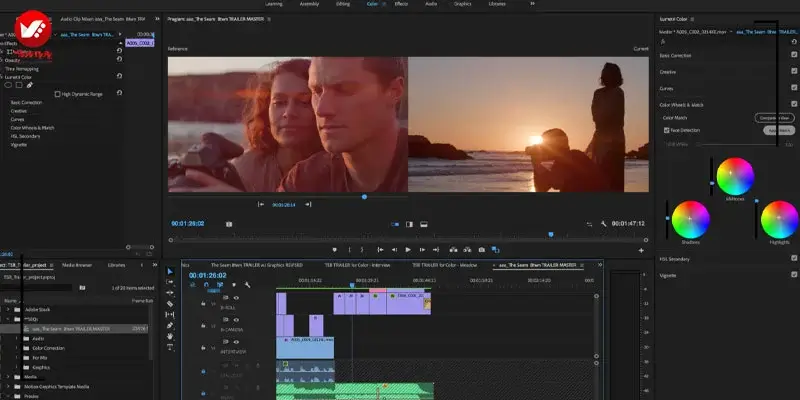
Task: Step forward one frame
Action: [422, 249]
